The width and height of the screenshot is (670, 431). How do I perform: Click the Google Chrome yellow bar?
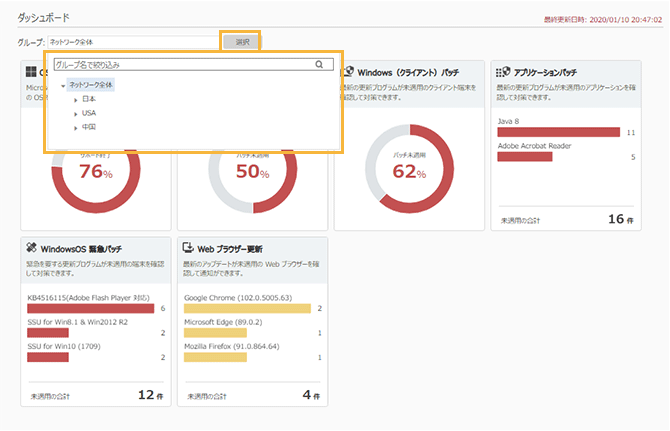point(248,309)
